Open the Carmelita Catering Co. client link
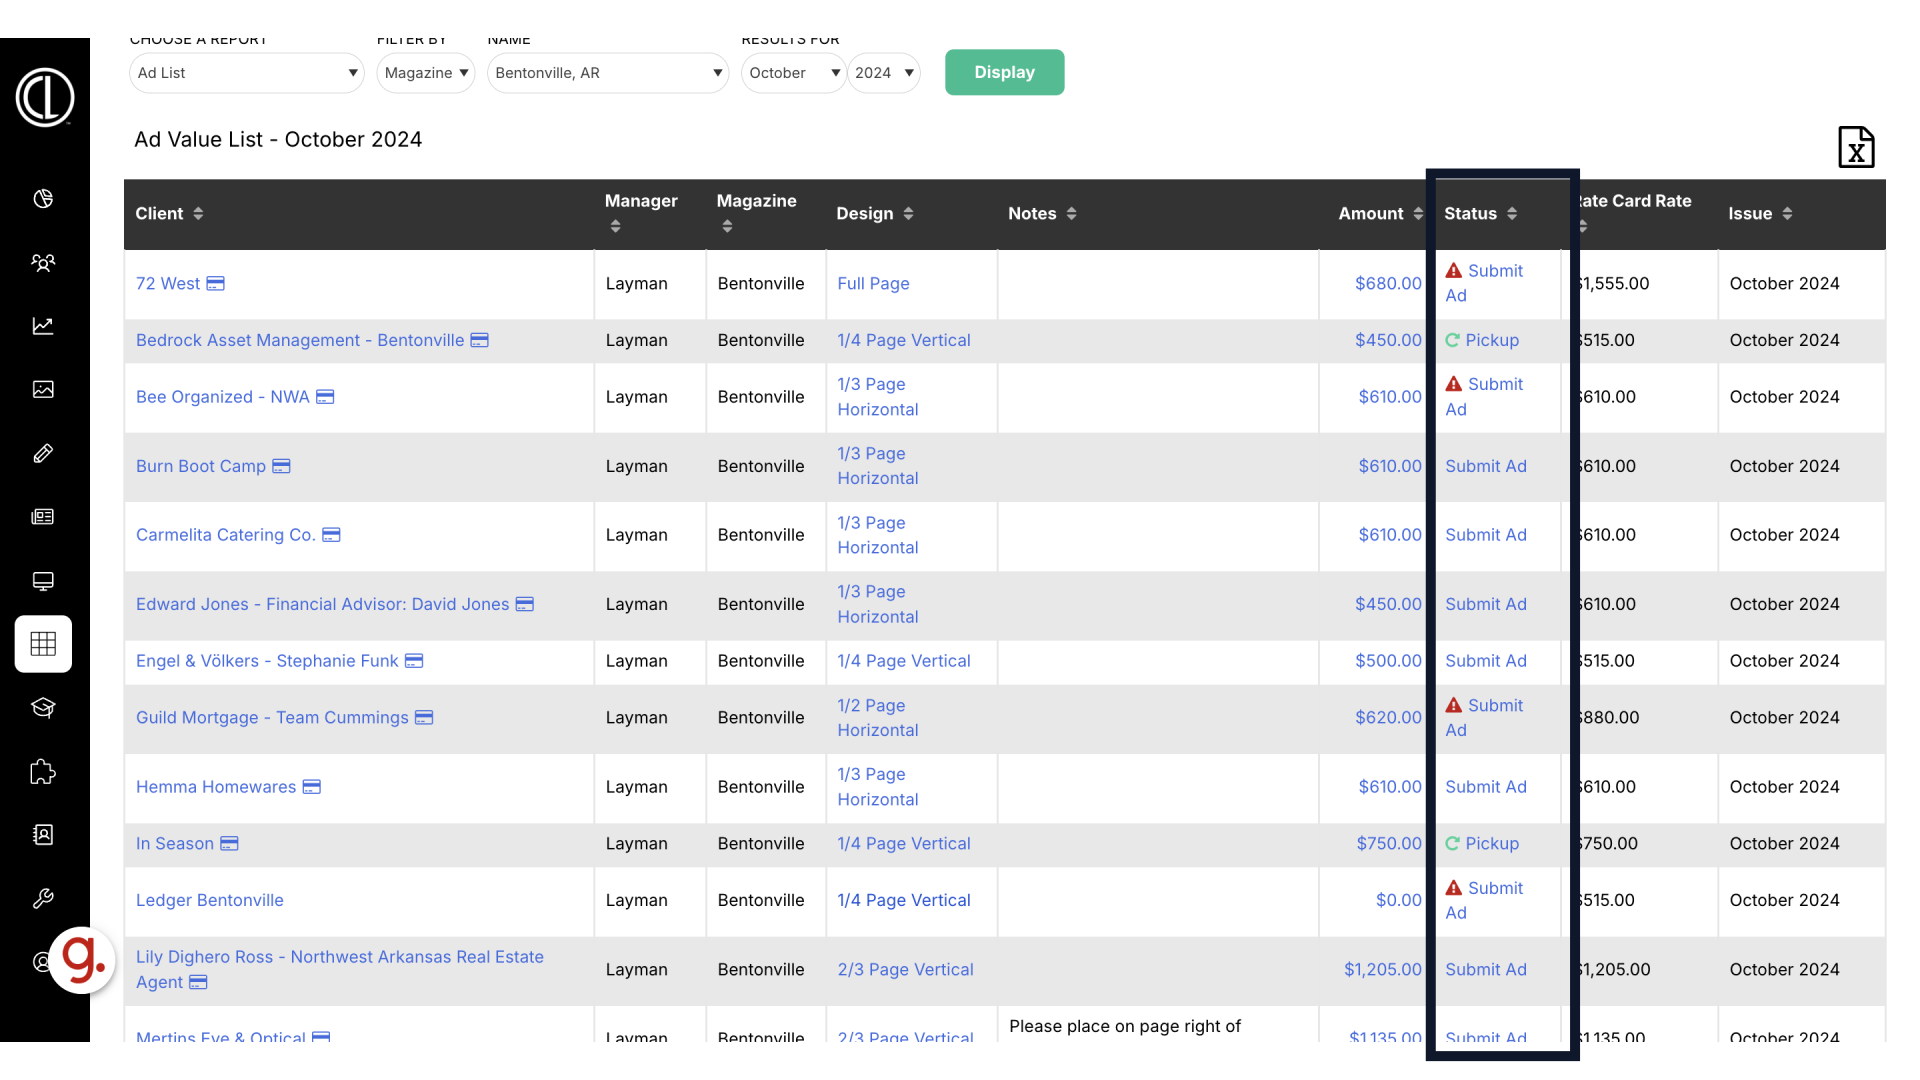 (x=226, y=535)
